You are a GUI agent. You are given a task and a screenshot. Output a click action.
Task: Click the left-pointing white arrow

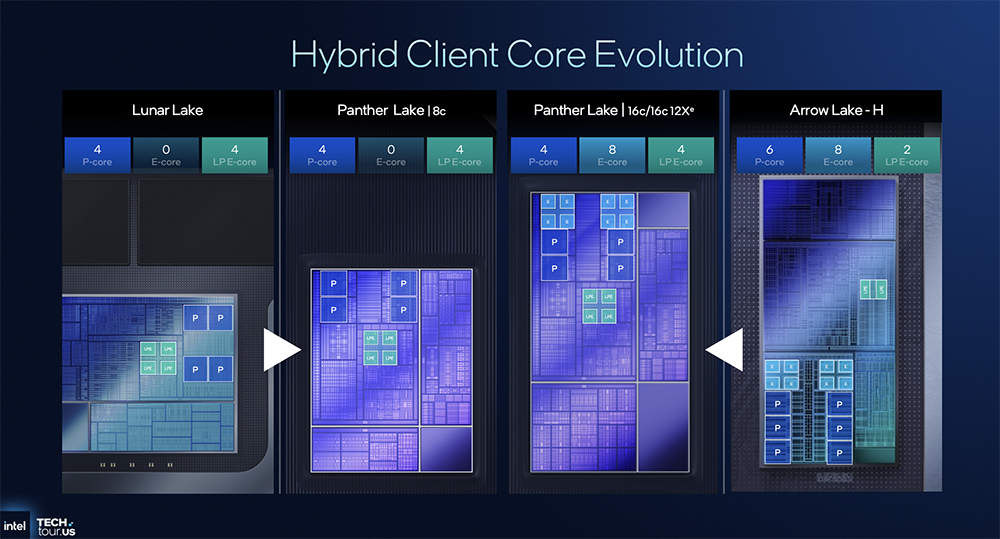pyautogui.click(x=724, y=350)
